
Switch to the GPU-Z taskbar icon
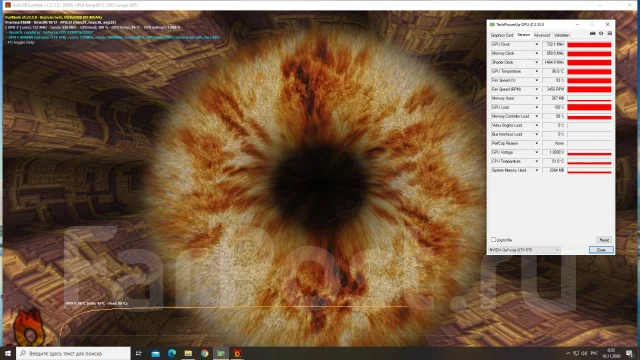(x=221, y=353)
